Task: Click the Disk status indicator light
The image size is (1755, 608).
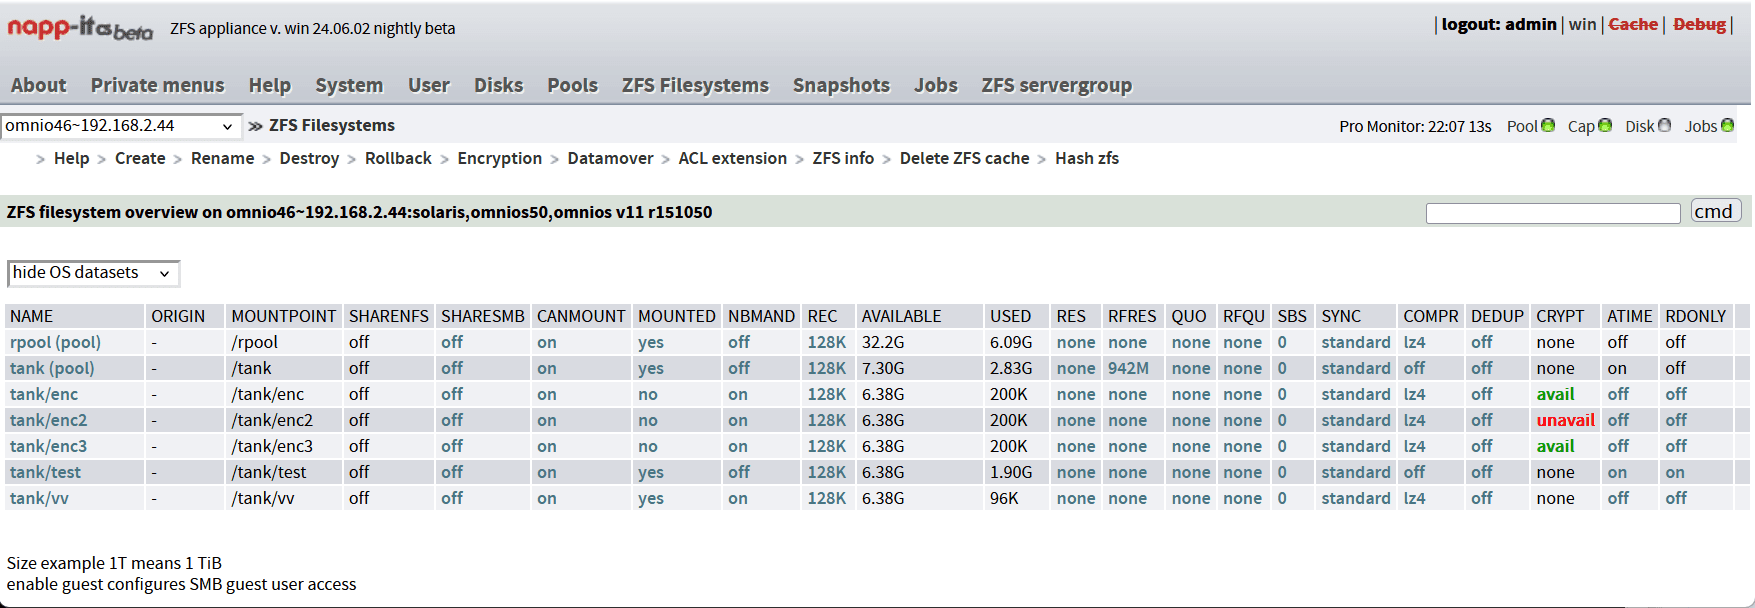Action: point(1664,125)
